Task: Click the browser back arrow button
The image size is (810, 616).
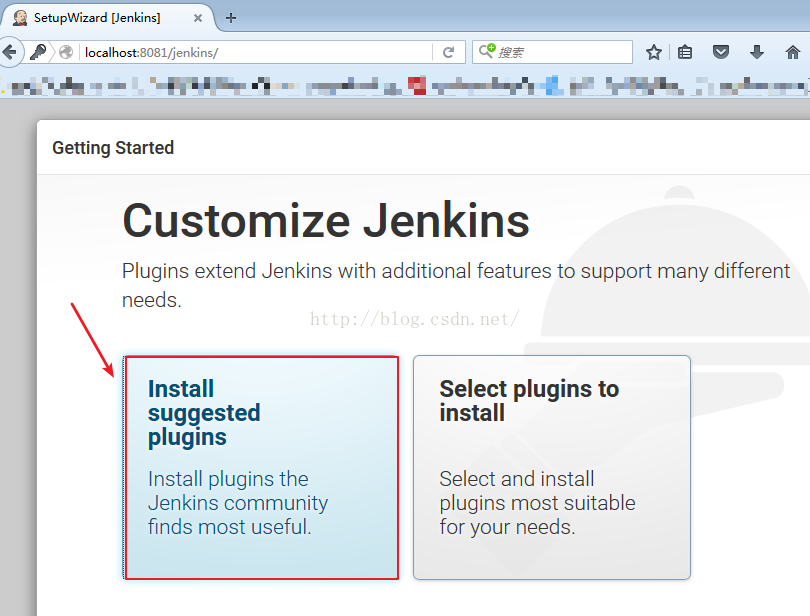Action: click(x=10, y=52)
